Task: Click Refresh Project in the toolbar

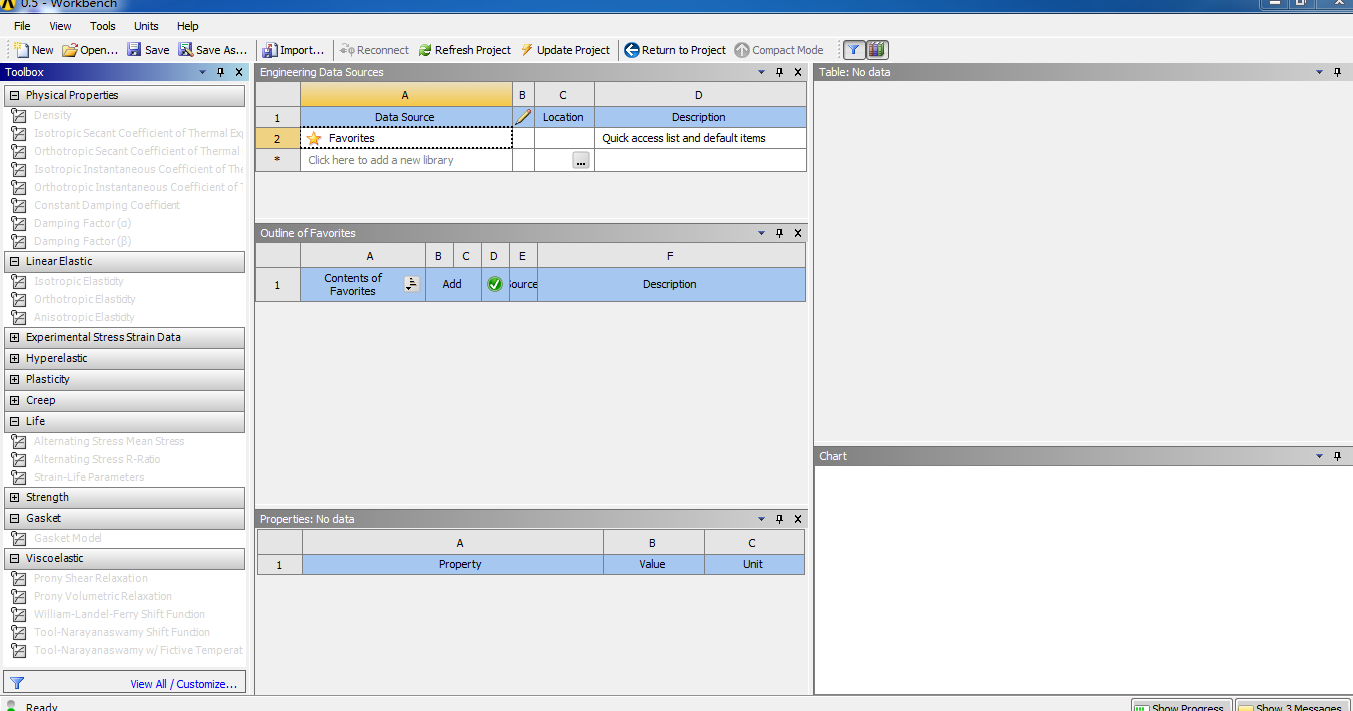Action: click(464, 50)
